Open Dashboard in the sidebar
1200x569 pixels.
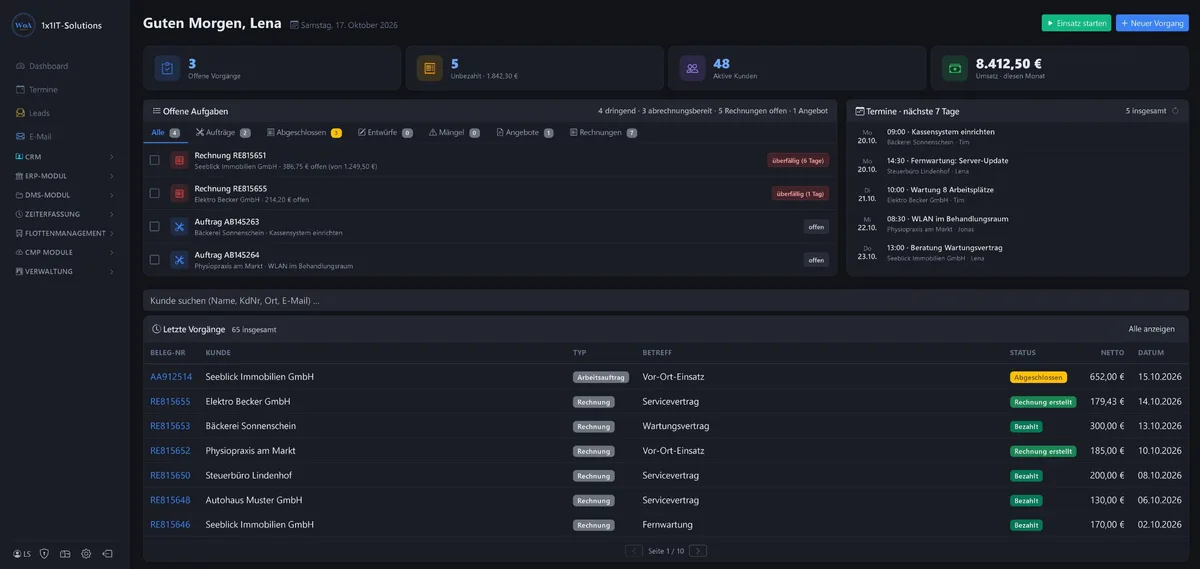(x=42, y=66)
